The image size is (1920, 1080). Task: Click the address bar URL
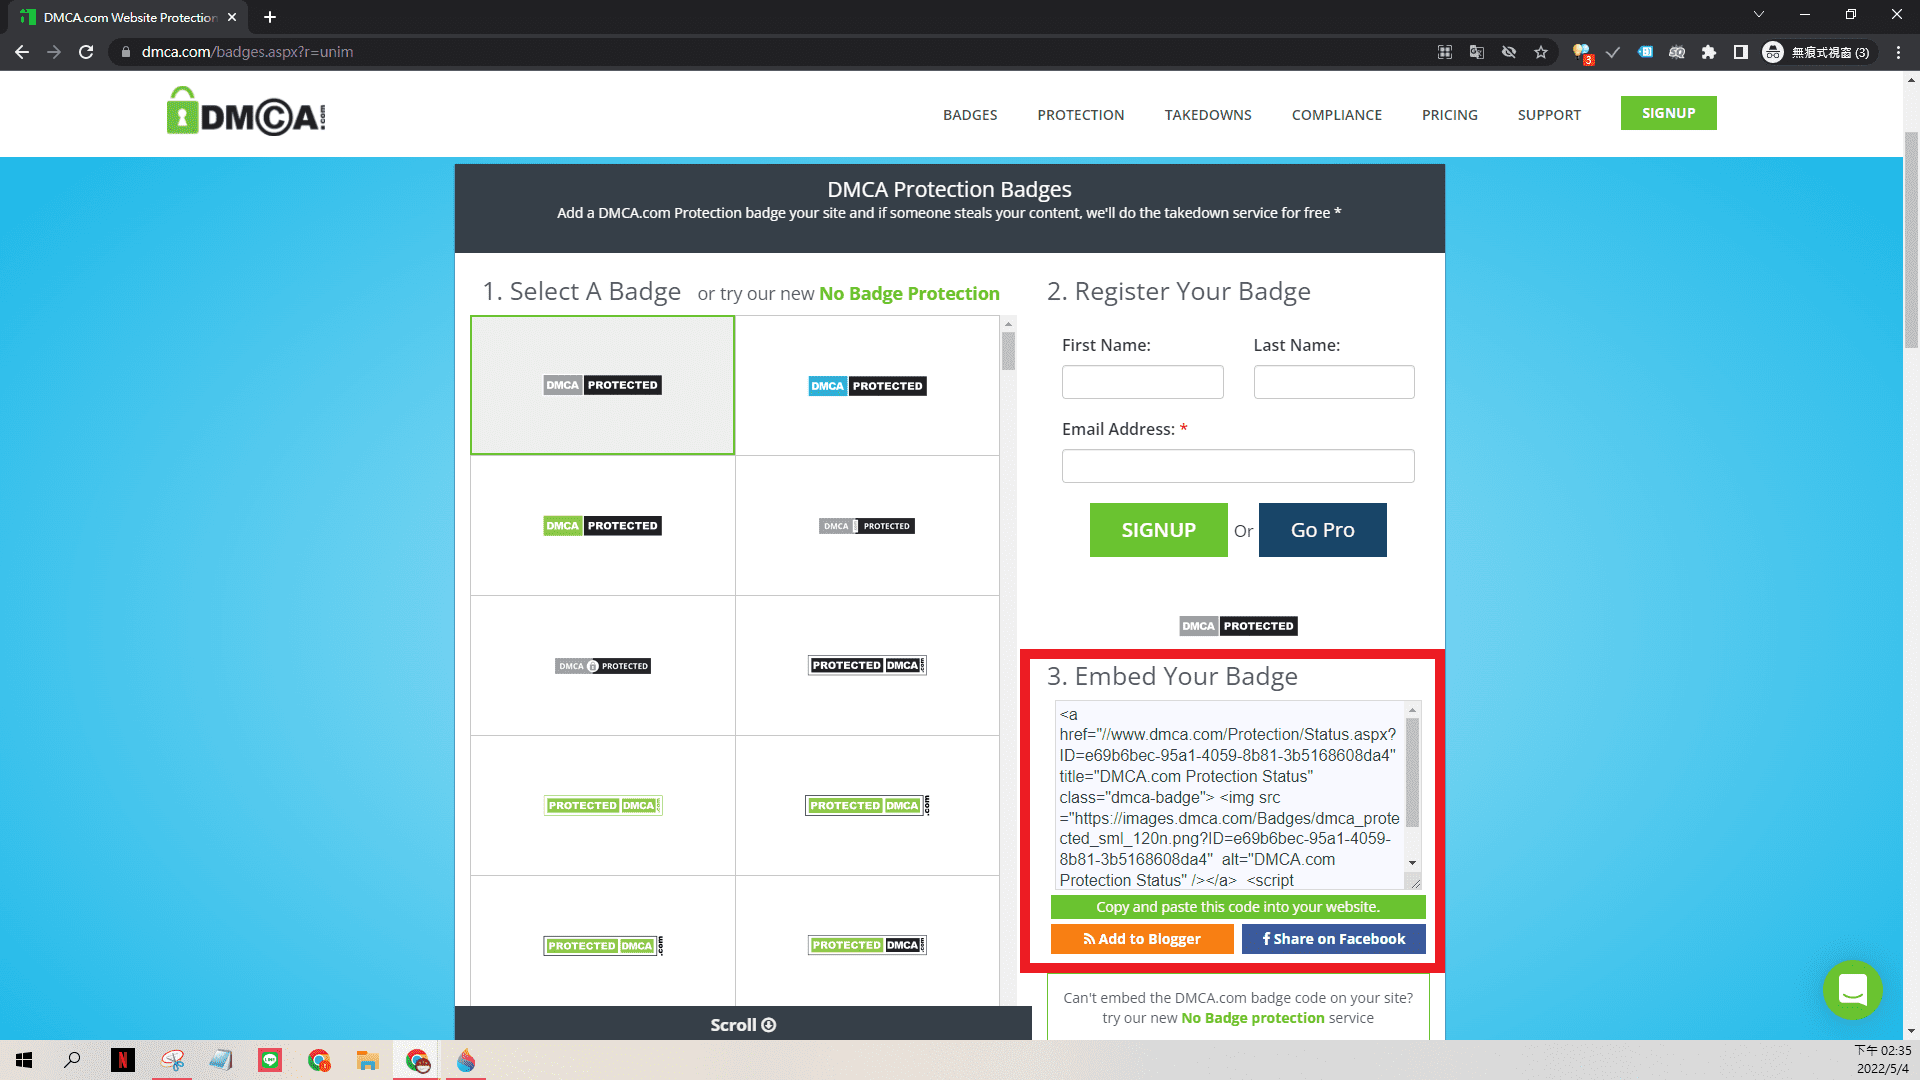(x=247, y=52)
